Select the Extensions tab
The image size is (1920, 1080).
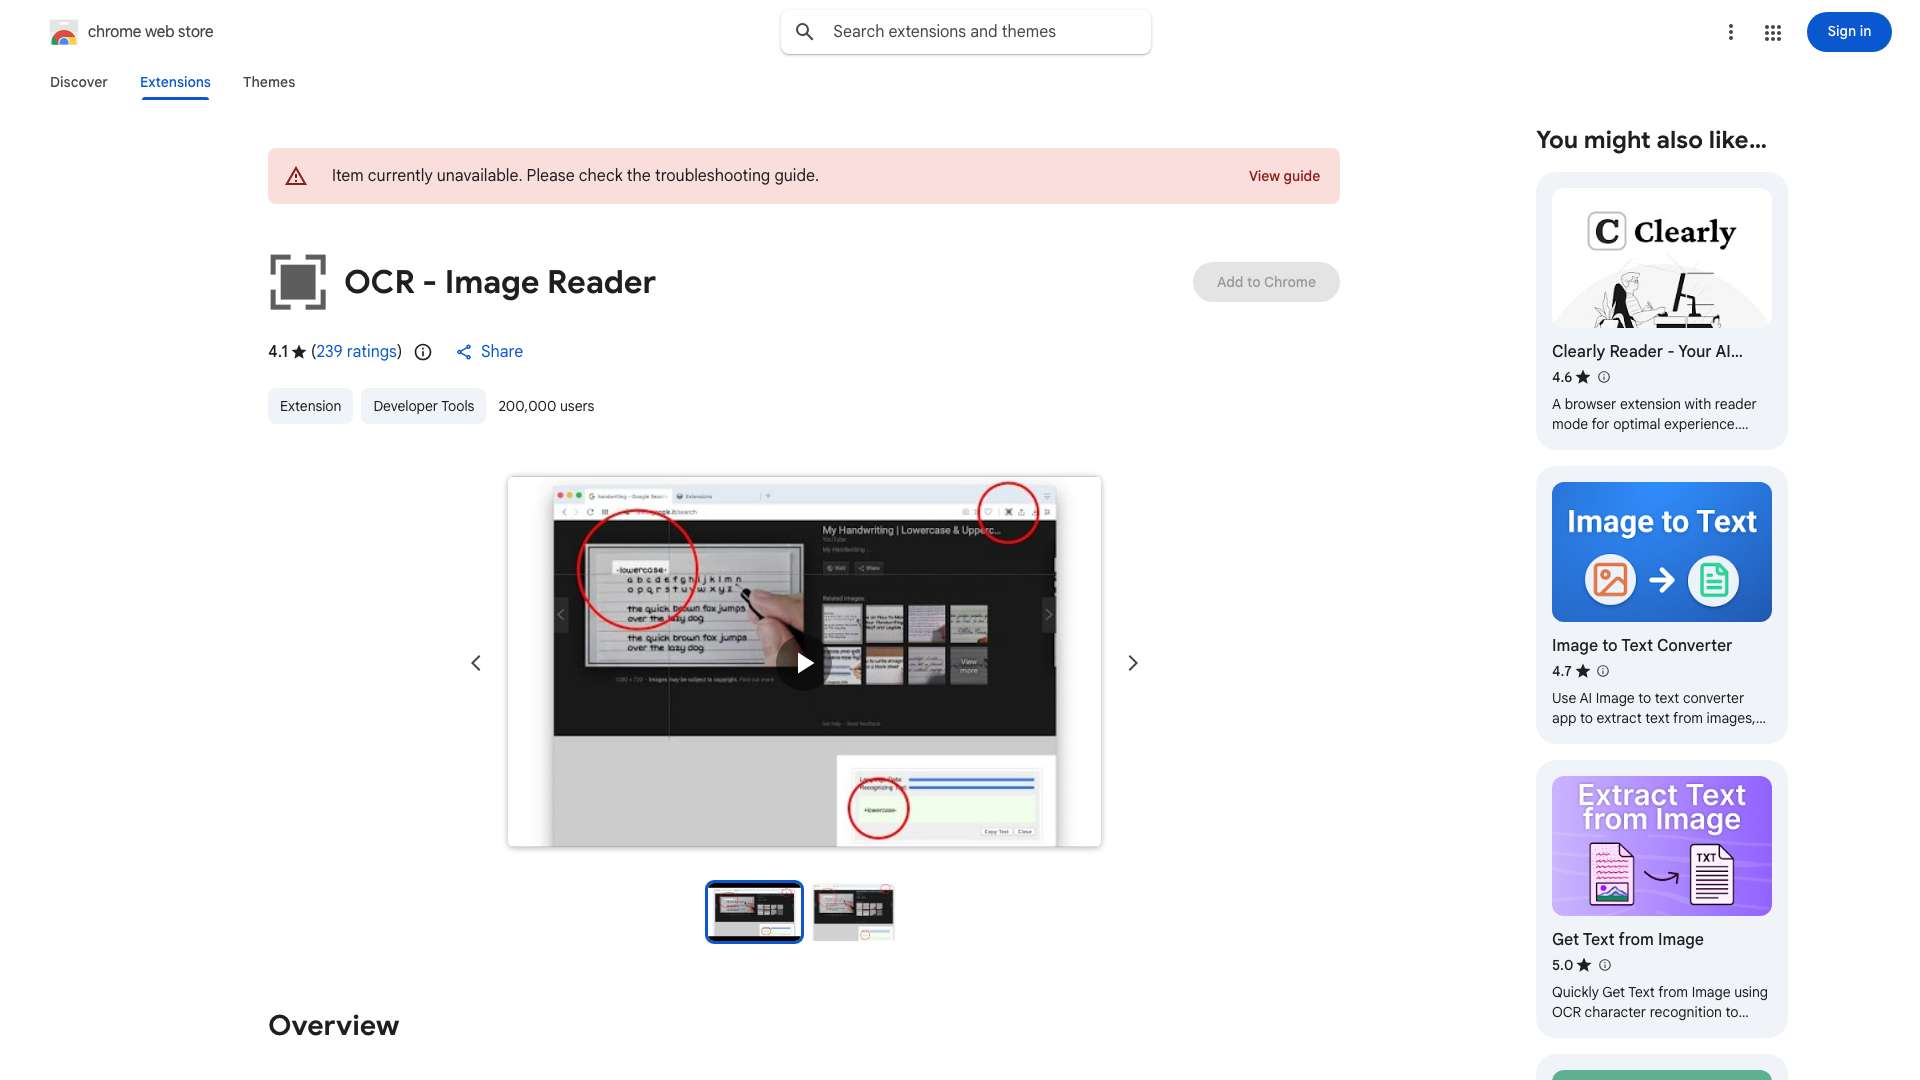pyautogui.click(x=175, y=82)
